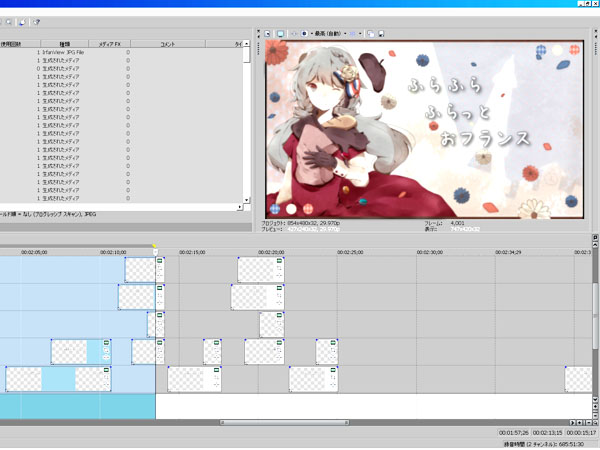Click timeline ruler at 00:02:05;00
Image resolution: width=600 pixels, height=450 pixels.
tap(34, 252)
